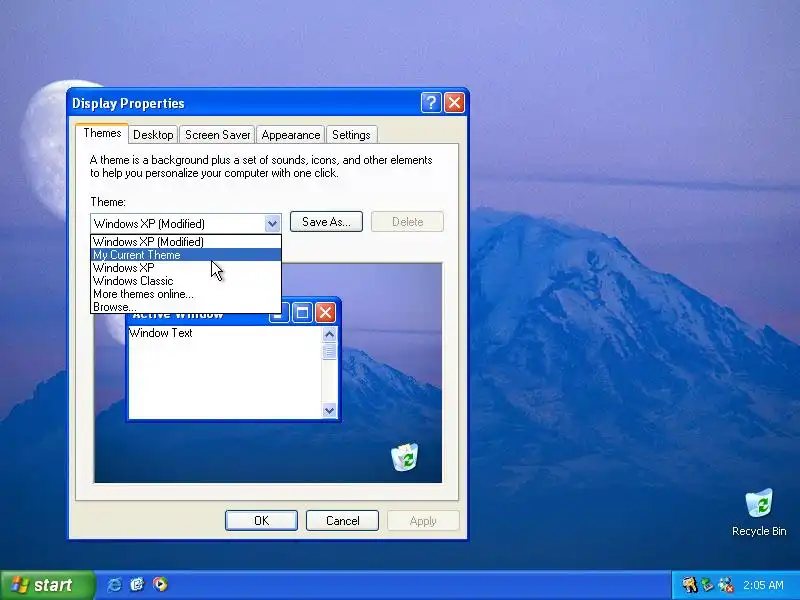Click the tray icon with red X
800x600 pixels.
coord(725,585)
